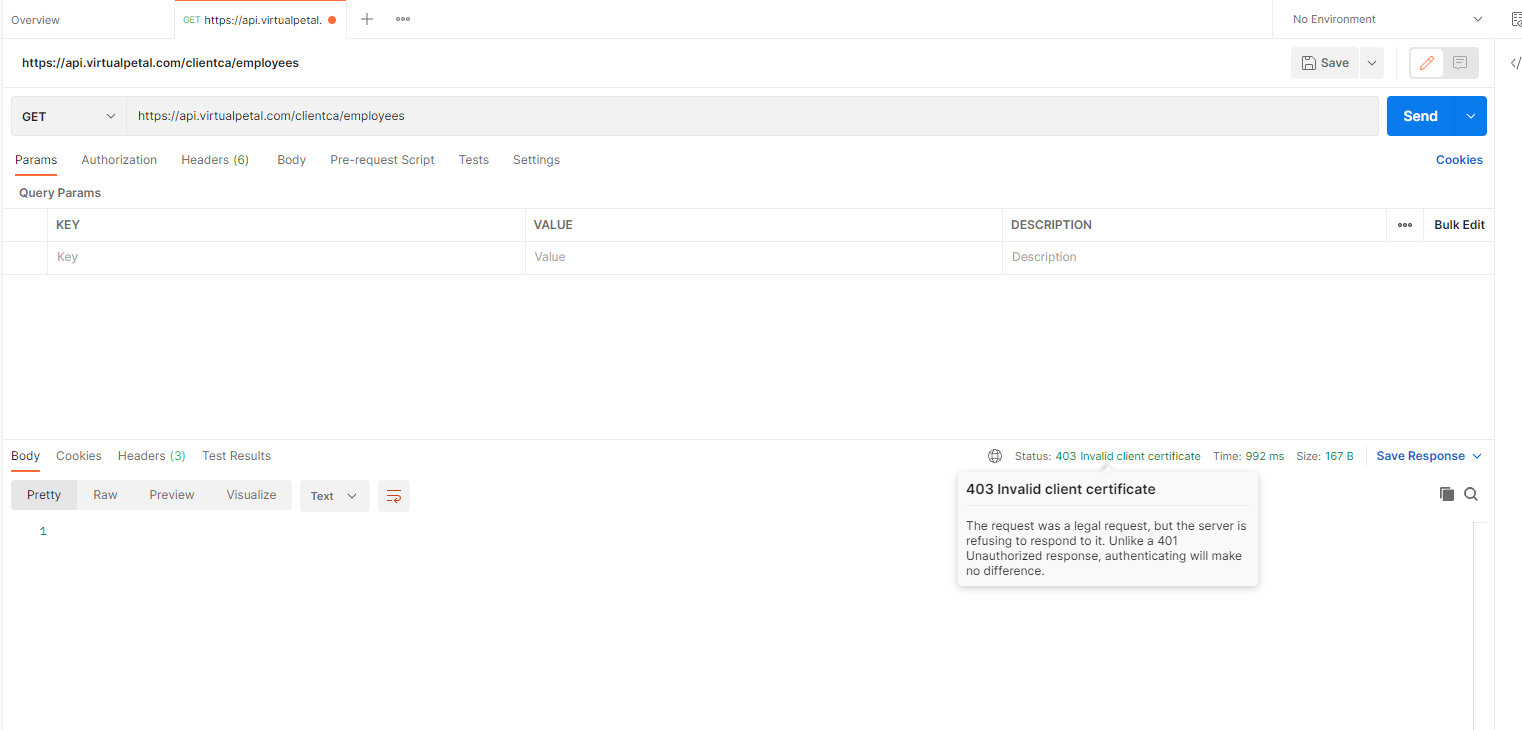Screen dimensions: 1522x730
Task: Click the KEY column header
Action: tap(68, 225)
